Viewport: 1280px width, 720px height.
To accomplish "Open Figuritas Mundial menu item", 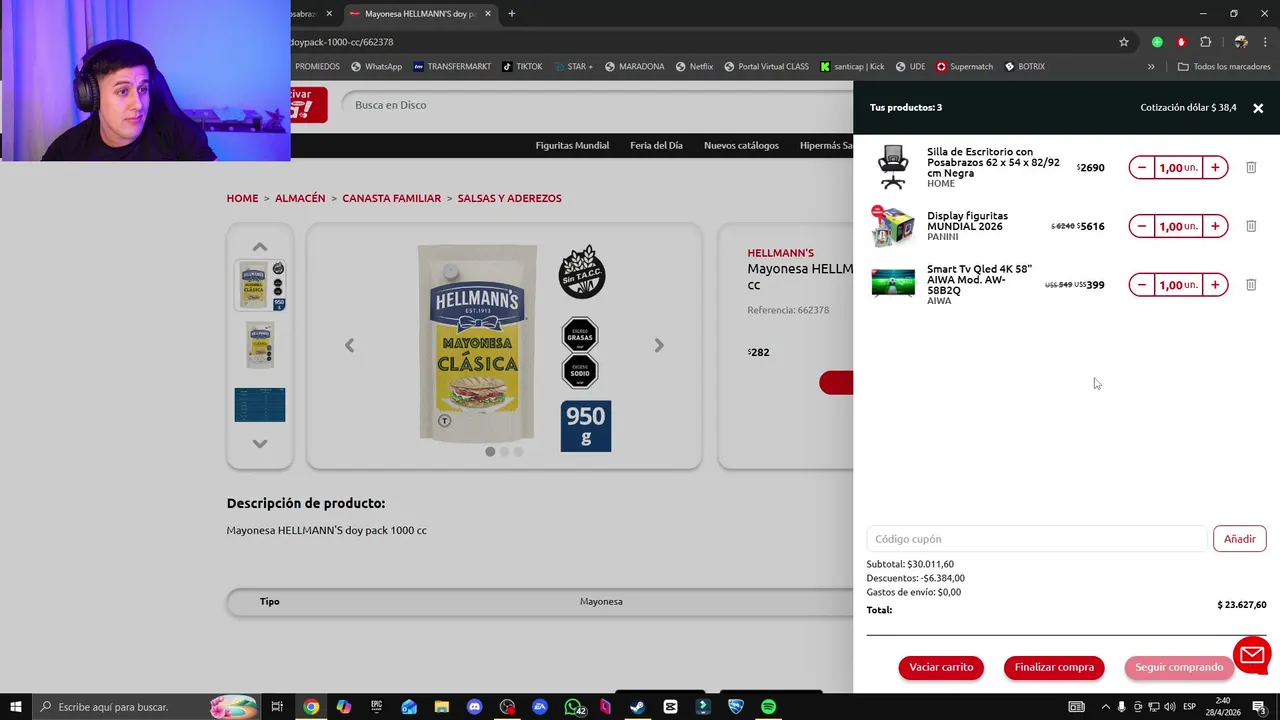I will pyautogui.click(x=572, y=145).
